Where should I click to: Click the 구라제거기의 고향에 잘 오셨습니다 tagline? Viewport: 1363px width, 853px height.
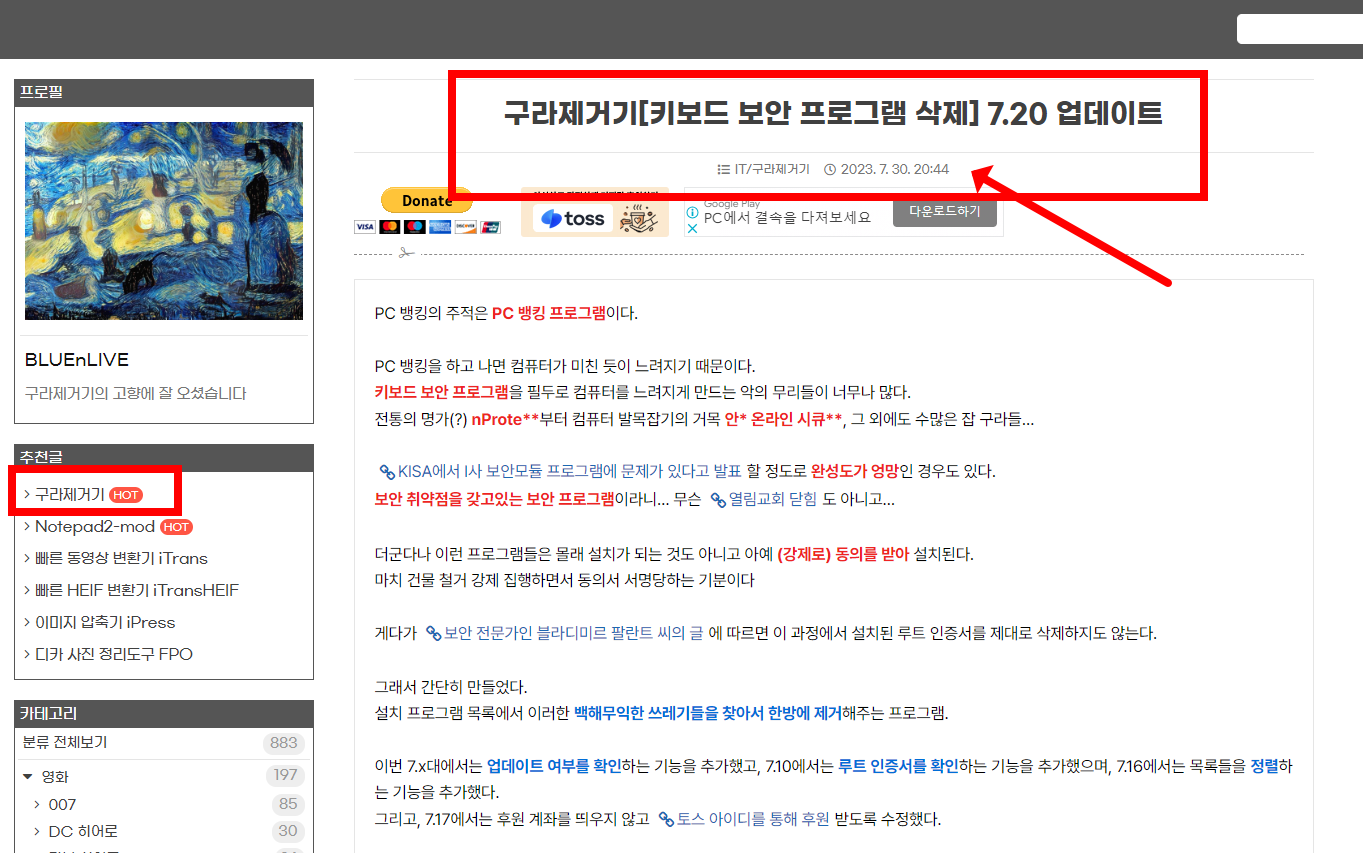(x=135, y=394)
